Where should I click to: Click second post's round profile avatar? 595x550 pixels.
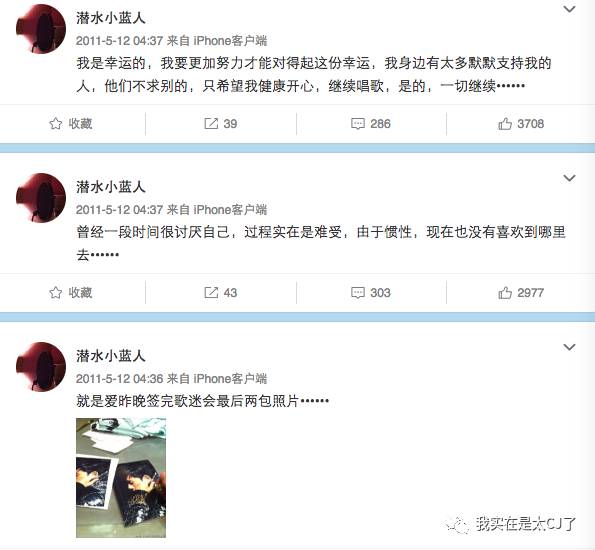[41, 198]
